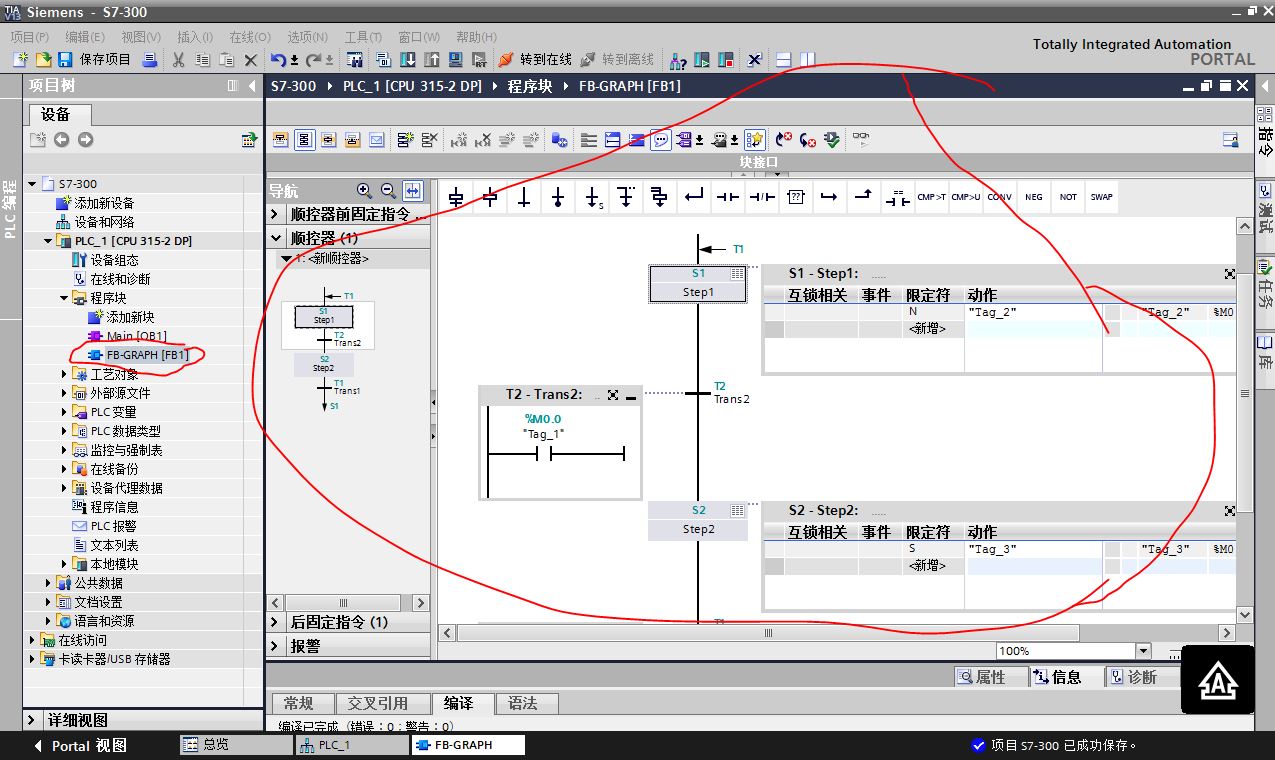Image resolution: width=1275 pixels, height=760 pixels.
Task: Toggle fit-width sync icon in navigation header
Action: coord(413,190)
